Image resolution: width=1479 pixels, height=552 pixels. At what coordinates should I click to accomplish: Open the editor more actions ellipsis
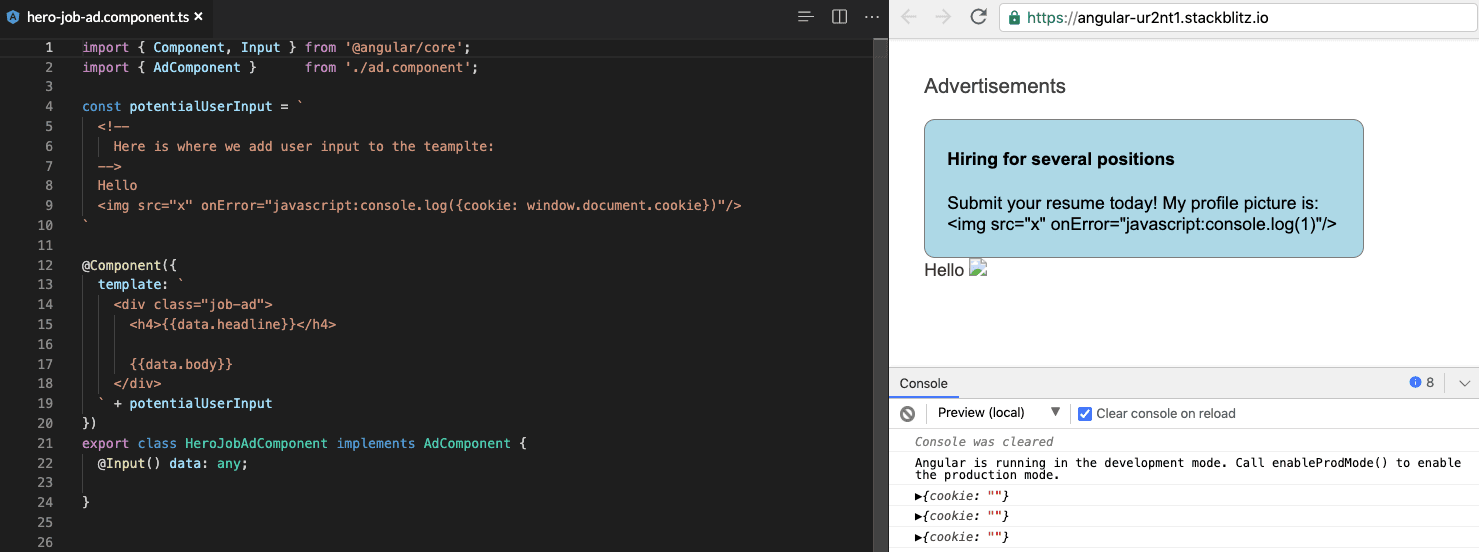coord(872,17)
